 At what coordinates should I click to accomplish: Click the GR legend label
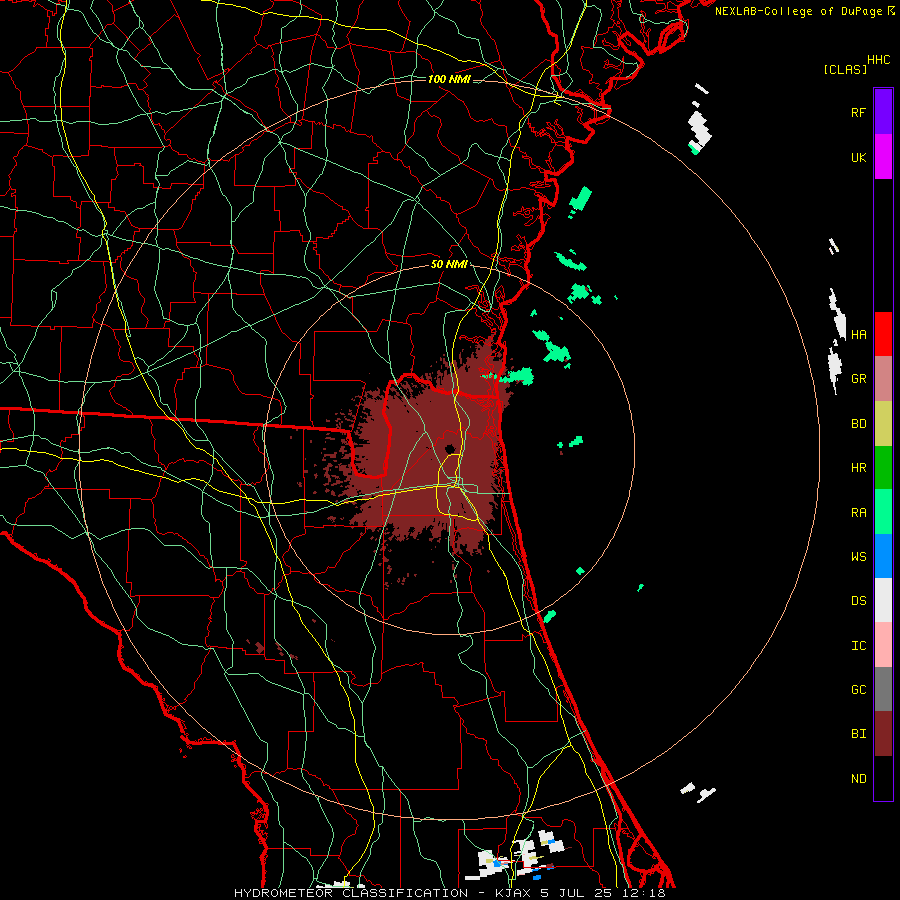(x=859, y=379)
